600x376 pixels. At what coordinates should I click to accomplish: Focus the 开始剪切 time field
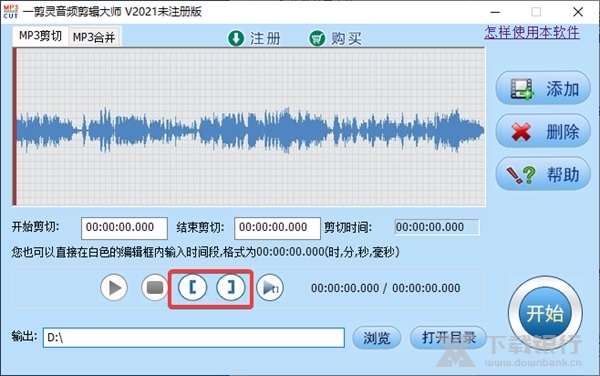click(x=124, y=228)
